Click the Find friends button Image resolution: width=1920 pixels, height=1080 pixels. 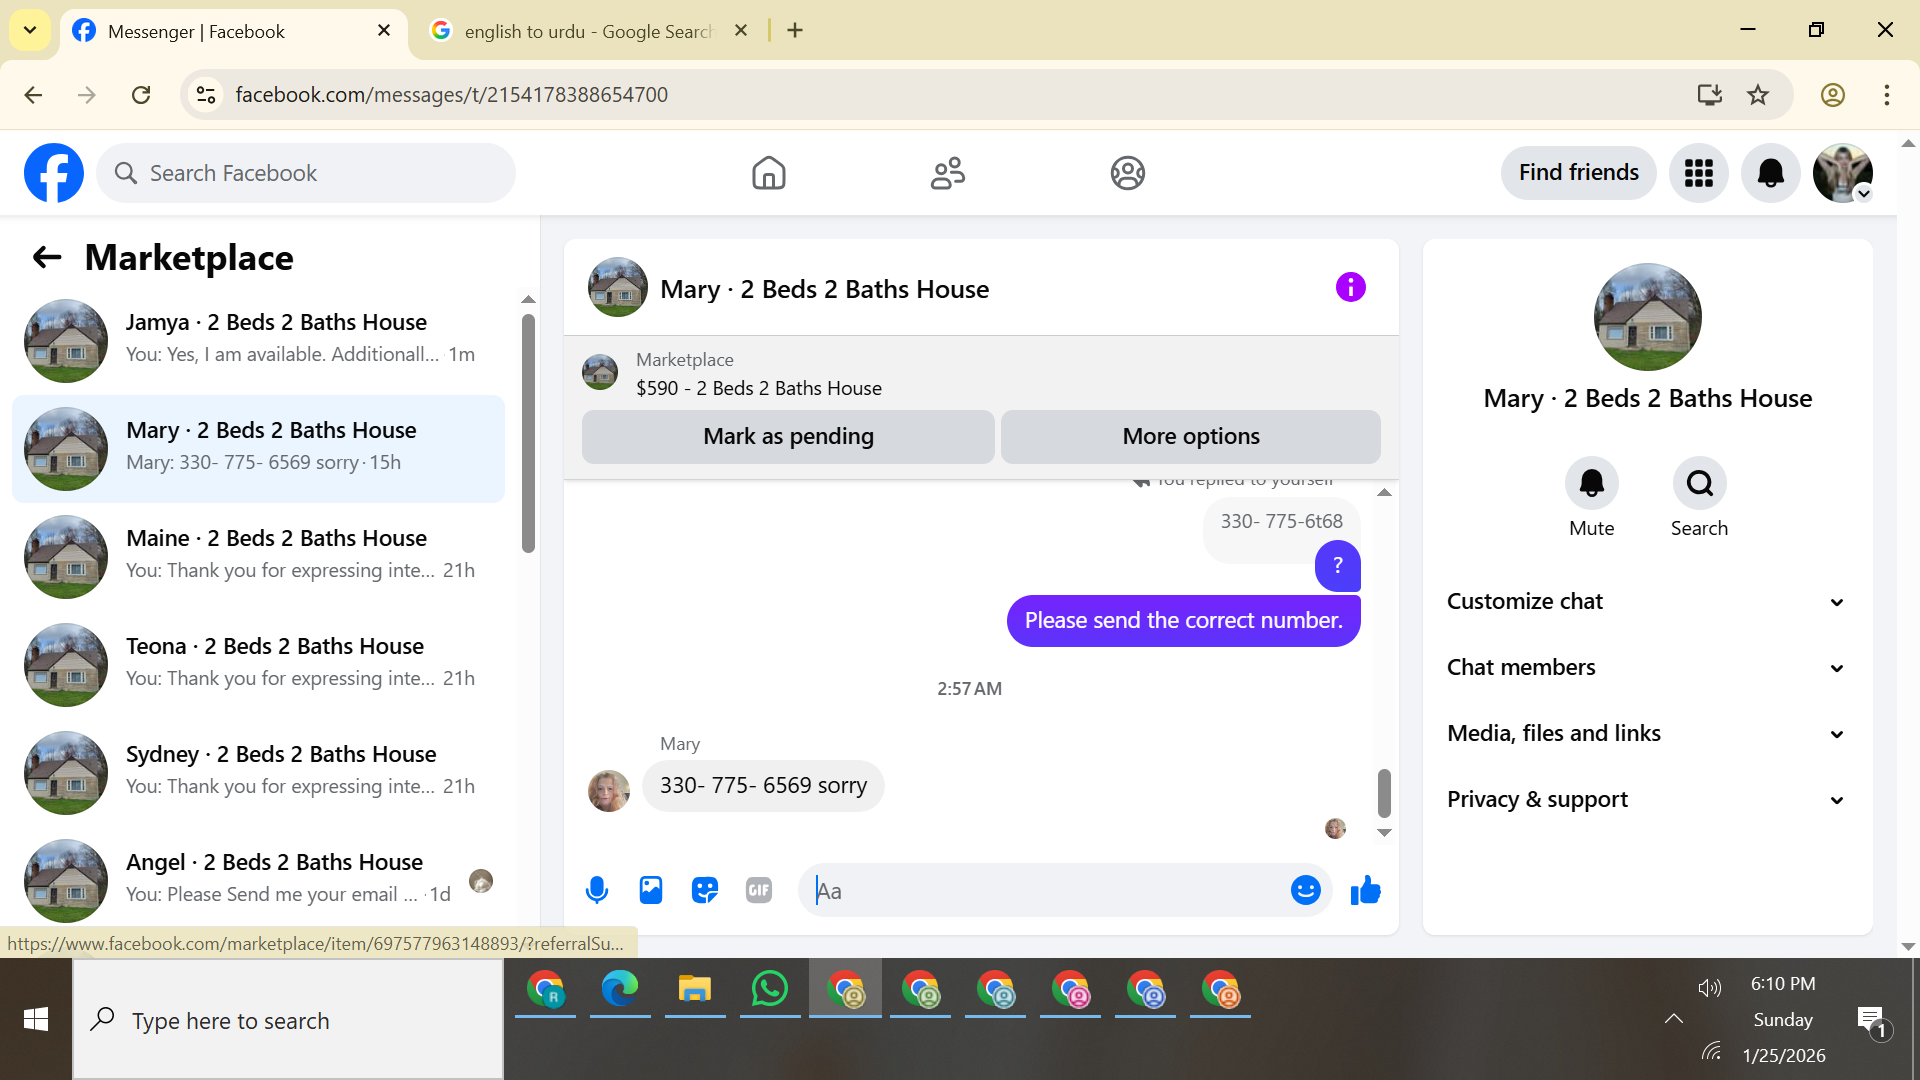click(1578, 173)
